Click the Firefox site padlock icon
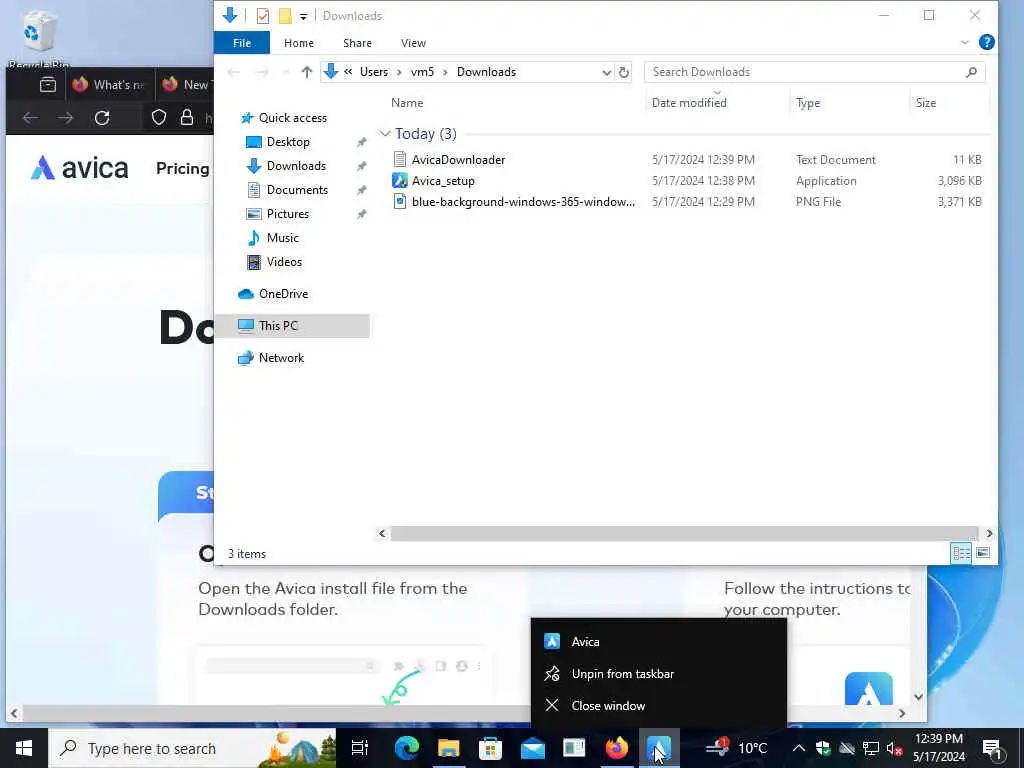The height and width of the screenshot is (768, 1024). pyautogui.click(x=187, y=118)
